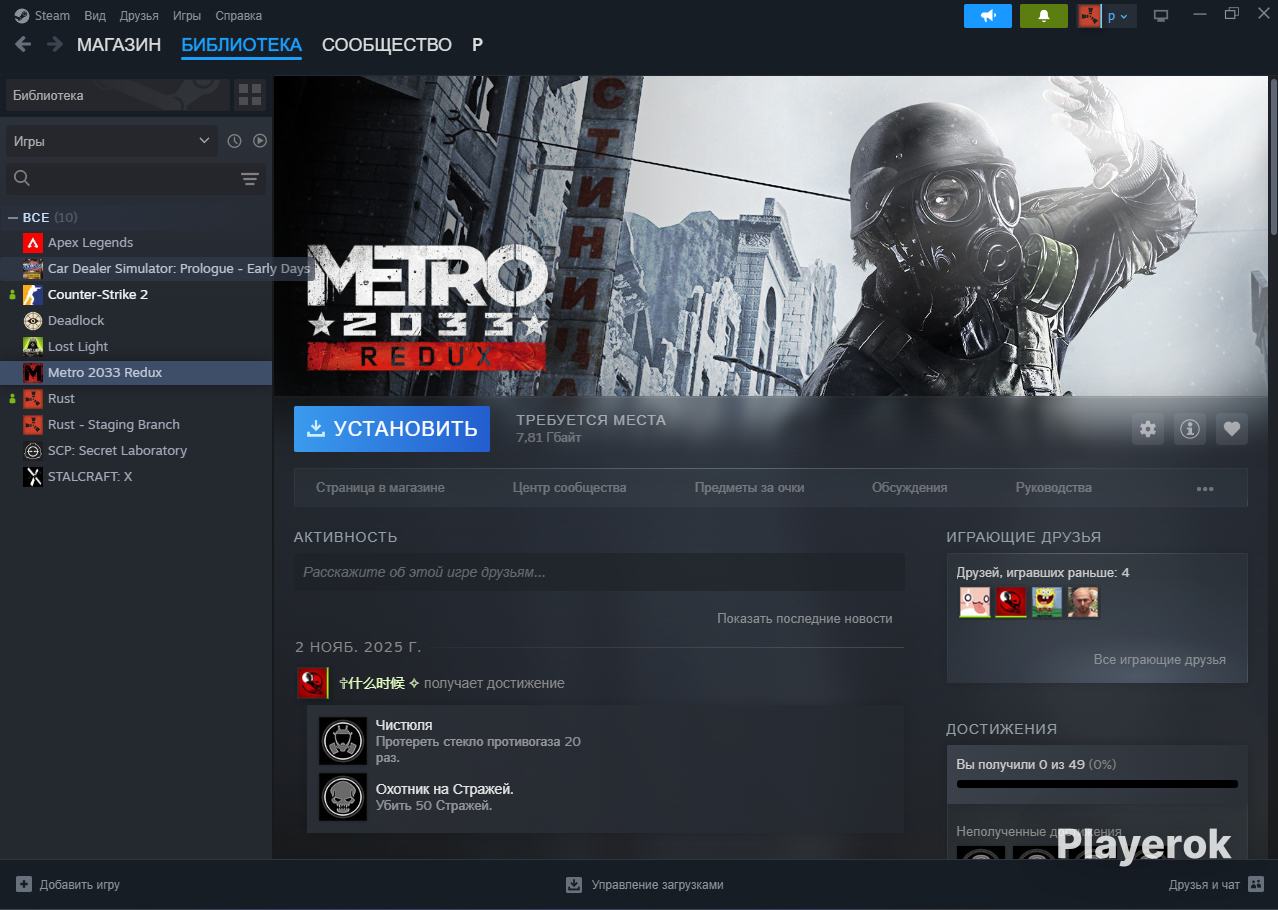Open Руководства link
Image resolution: width=1278 pixels, height=910 pixels.
click(1054, 488)
